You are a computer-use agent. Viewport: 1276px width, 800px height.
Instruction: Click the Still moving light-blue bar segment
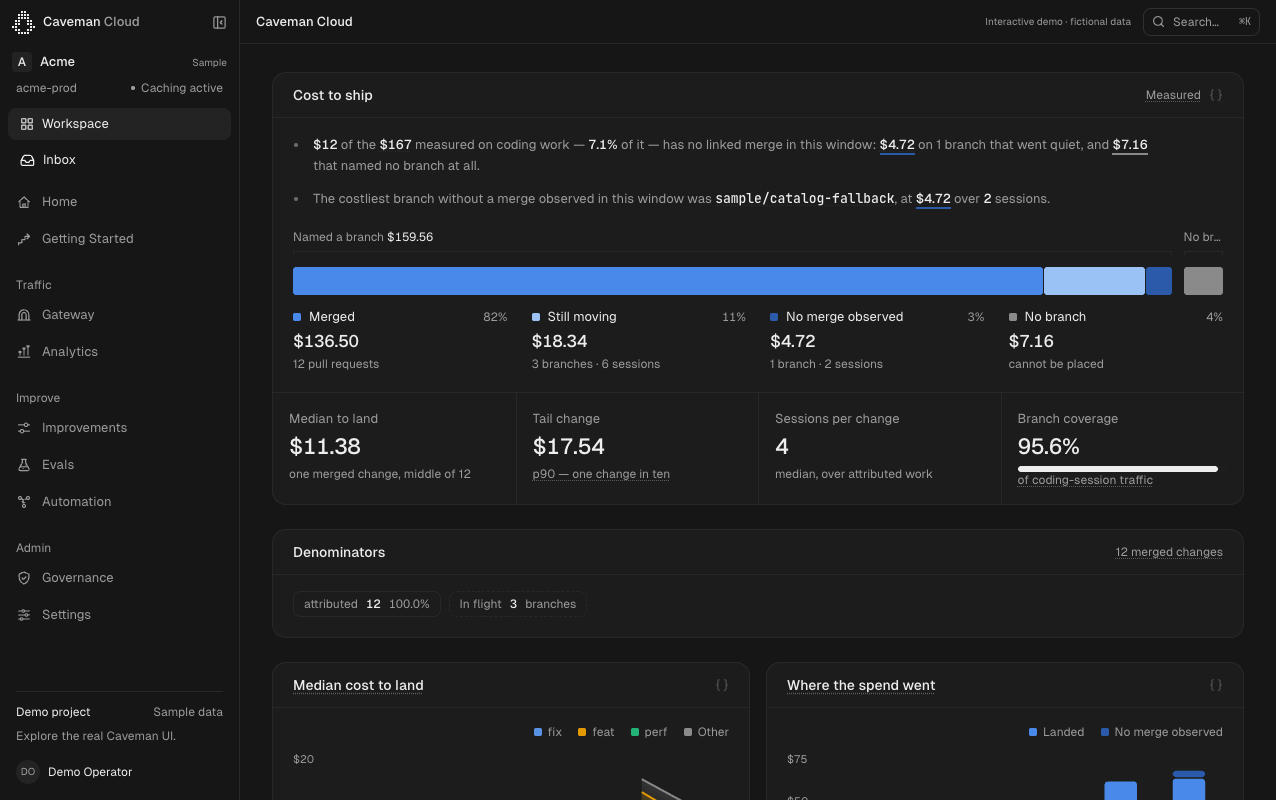pyautogui.click(x=1094, y=281)
